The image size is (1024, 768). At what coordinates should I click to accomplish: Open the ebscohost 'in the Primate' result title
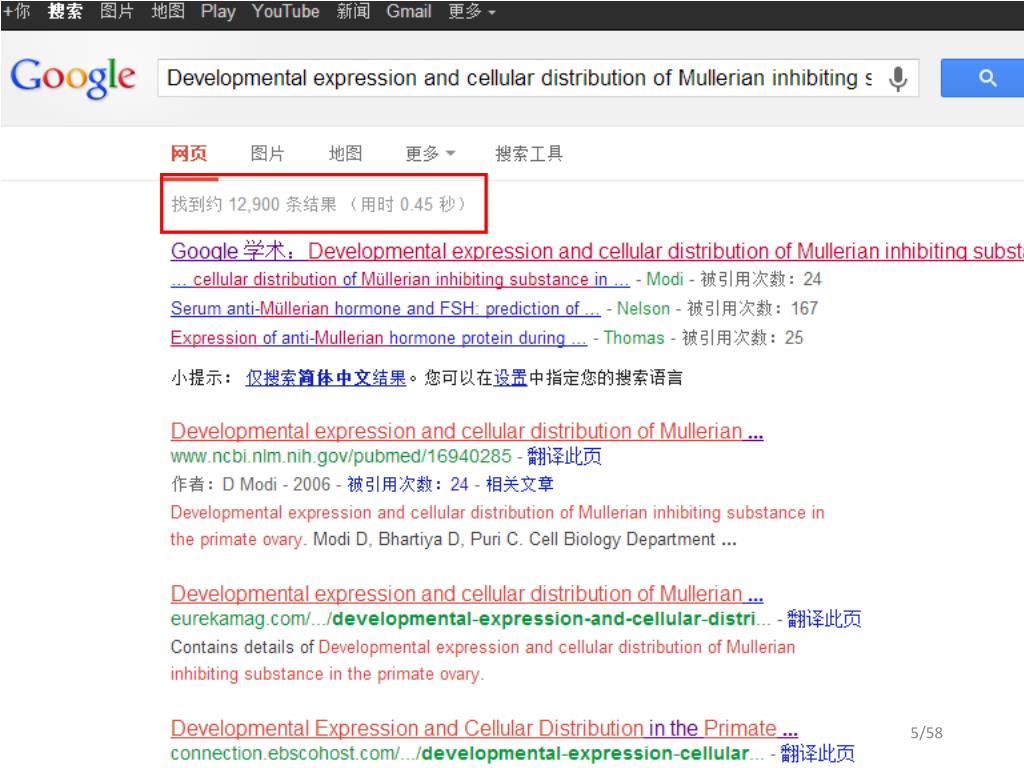[484, 728]
